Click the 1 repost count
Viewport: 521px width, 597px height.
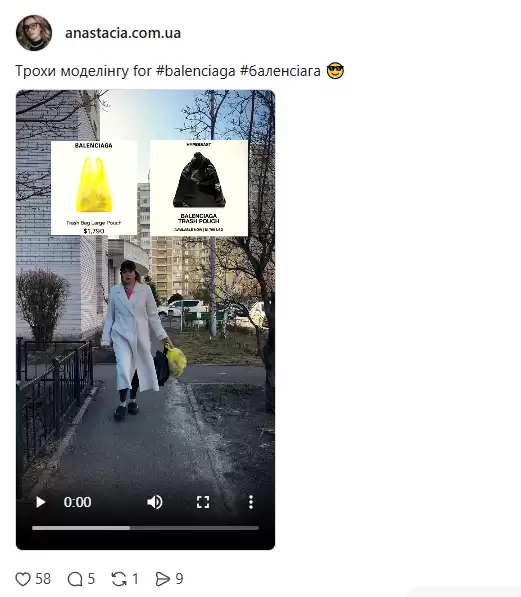tap(135, 579)
